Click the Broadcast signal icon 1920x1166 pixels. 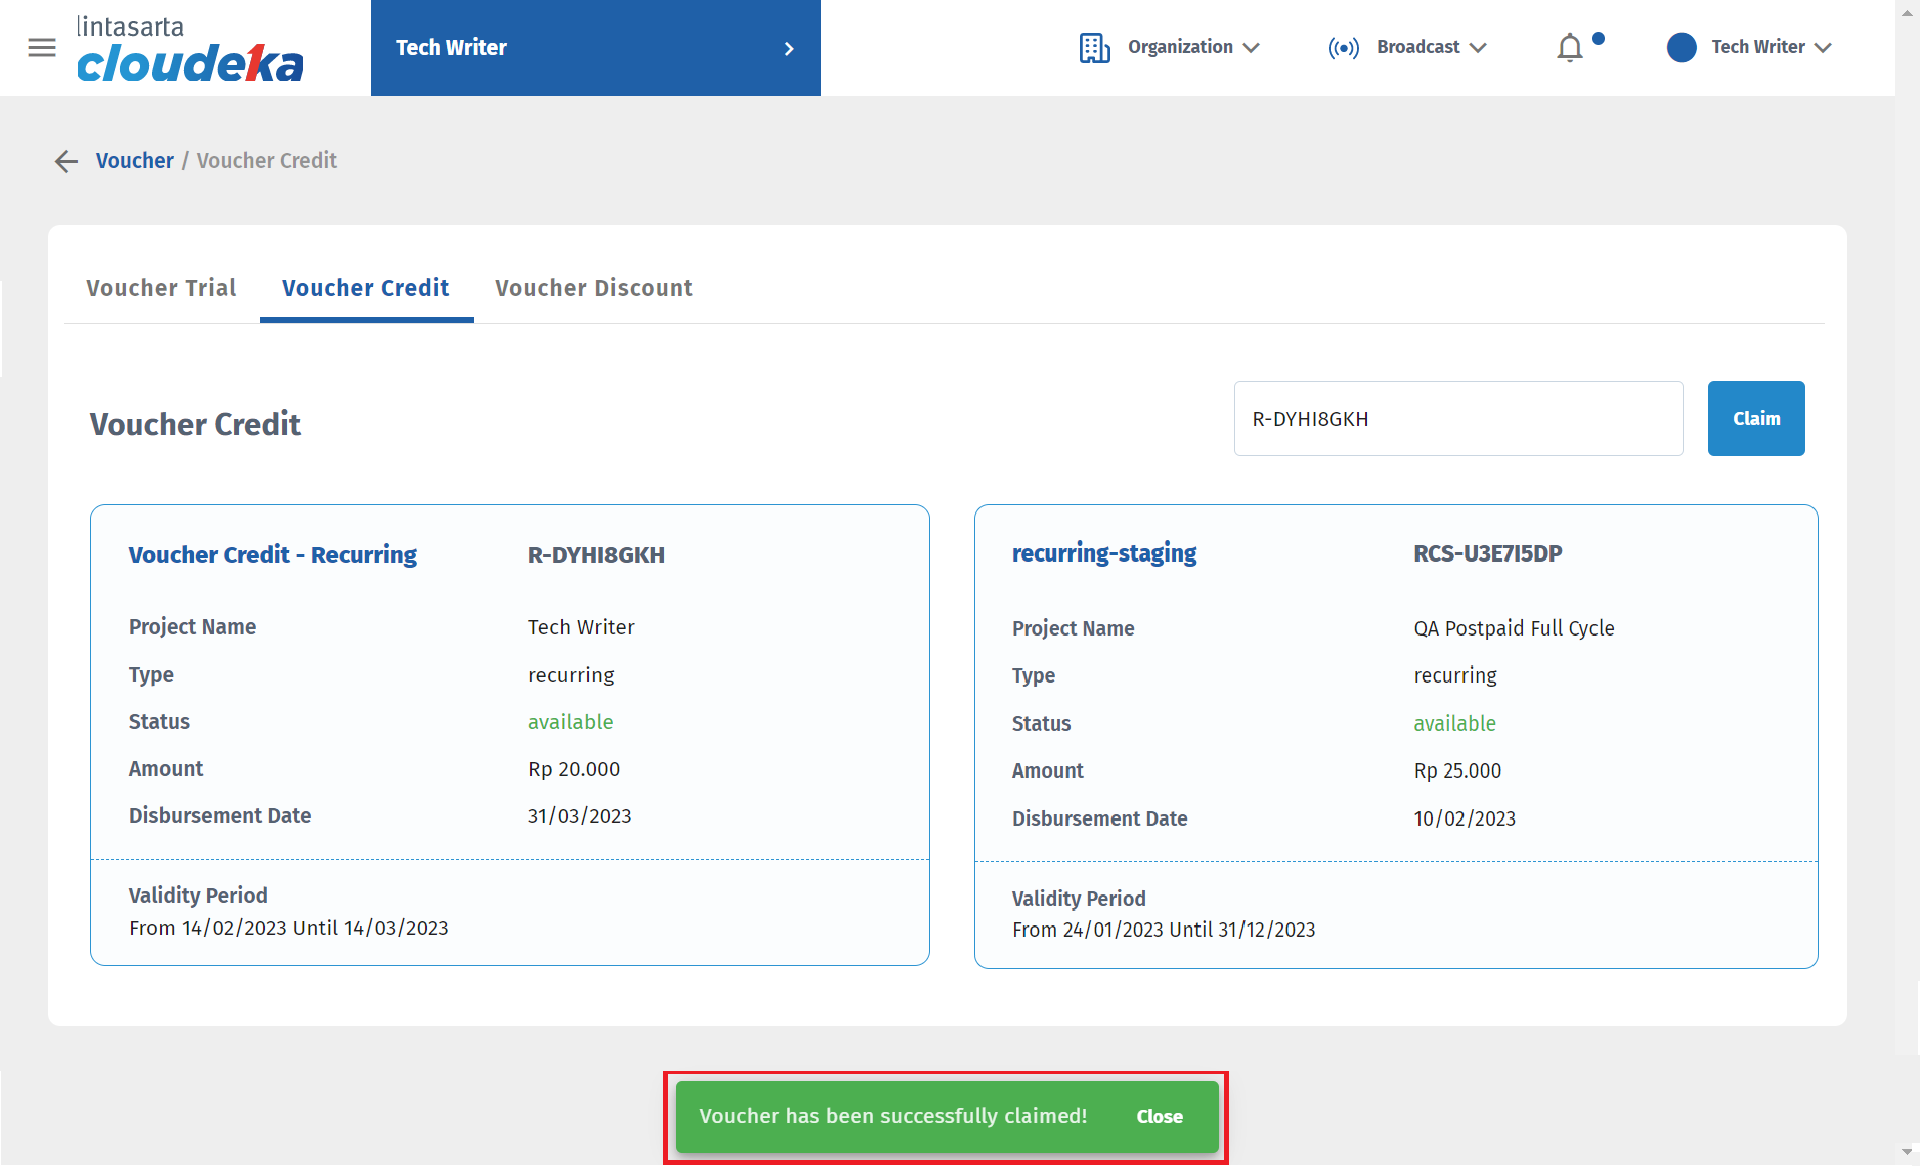[x=1343, y=48]
